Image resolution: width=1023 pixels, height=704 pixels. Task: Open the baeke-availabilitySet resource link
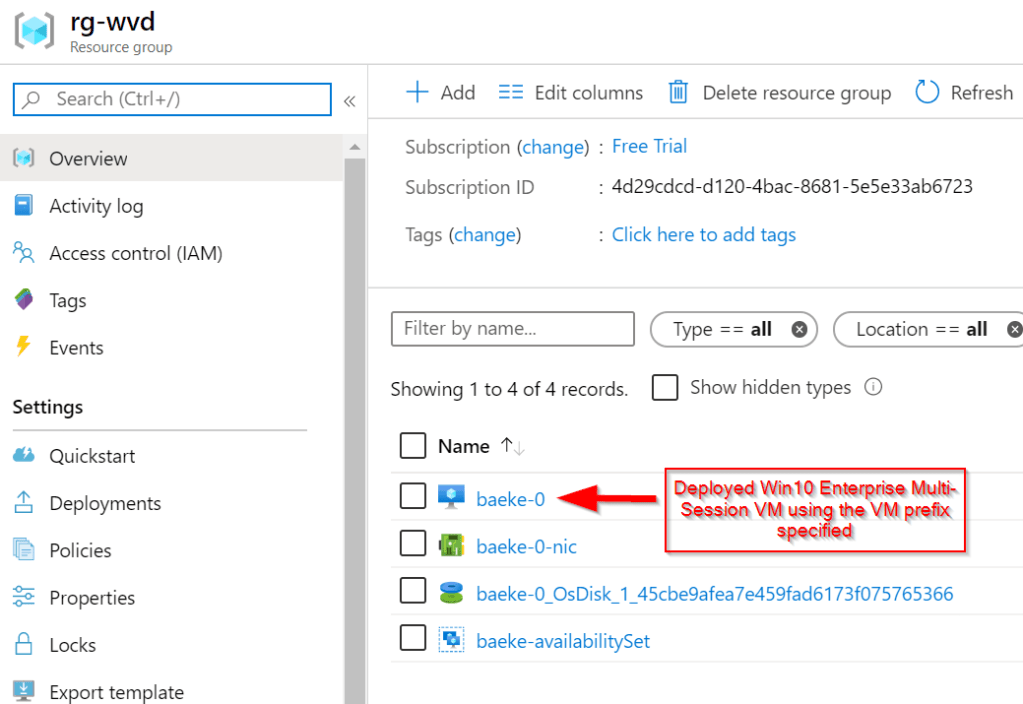tap(563, 641)
